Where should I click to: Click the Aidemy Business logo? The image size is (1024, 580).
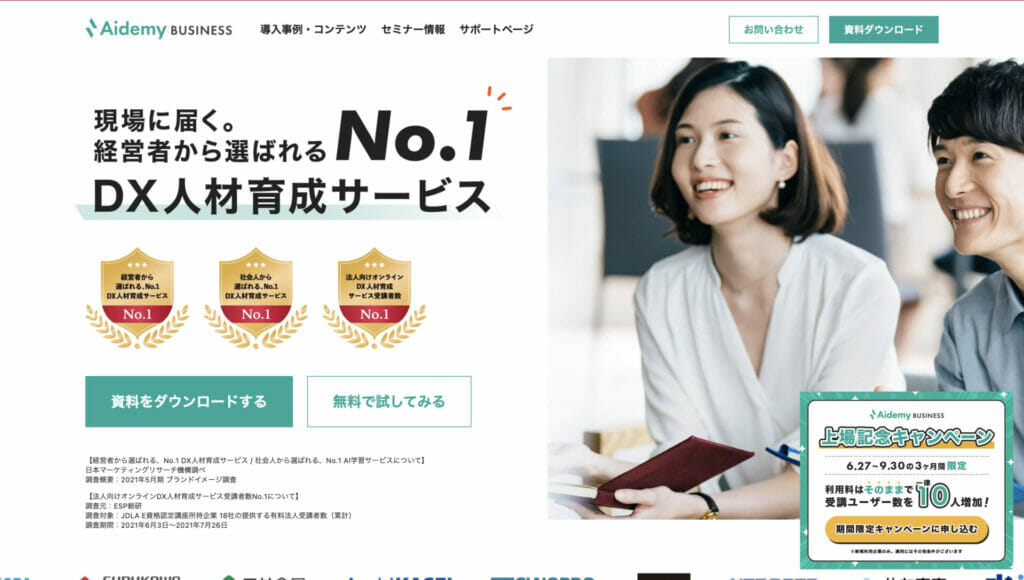point(159,29)
